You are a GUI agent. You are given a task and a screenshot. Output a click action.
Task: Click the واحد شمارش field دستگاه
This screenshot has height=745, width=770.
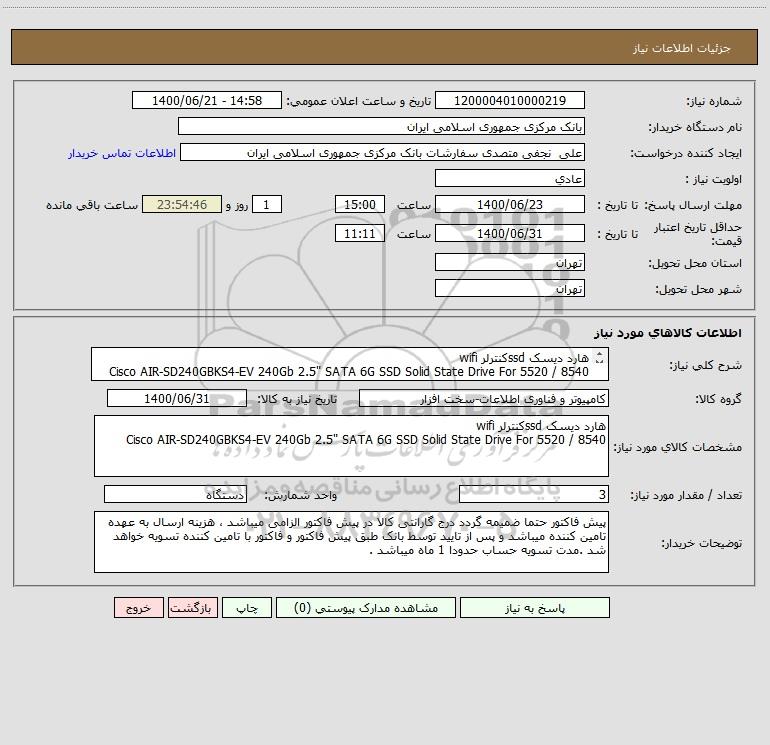(175, 494)
